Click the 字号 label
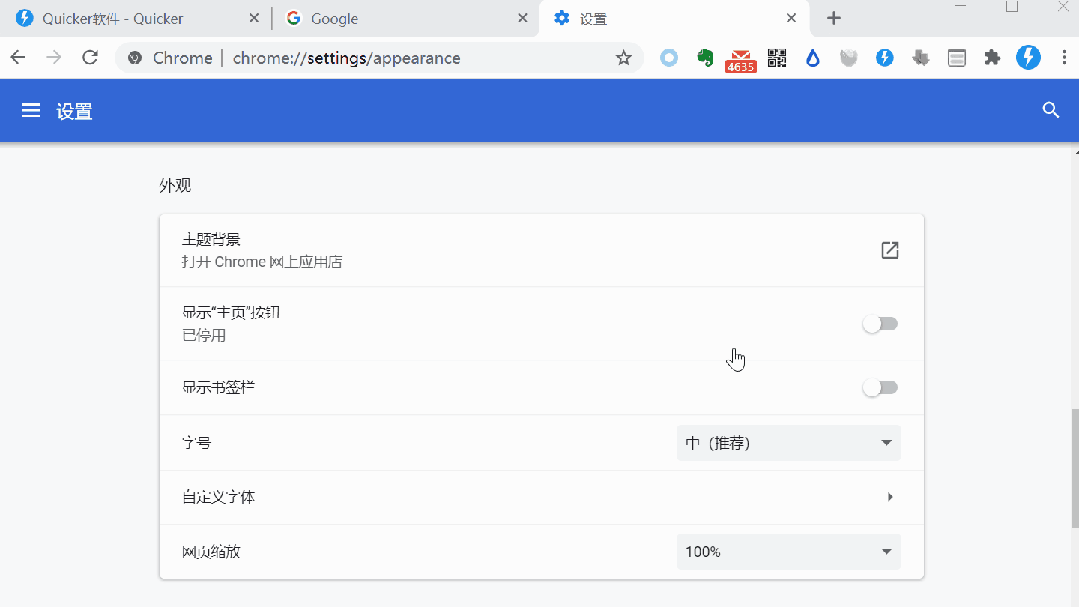 point(196,443)
